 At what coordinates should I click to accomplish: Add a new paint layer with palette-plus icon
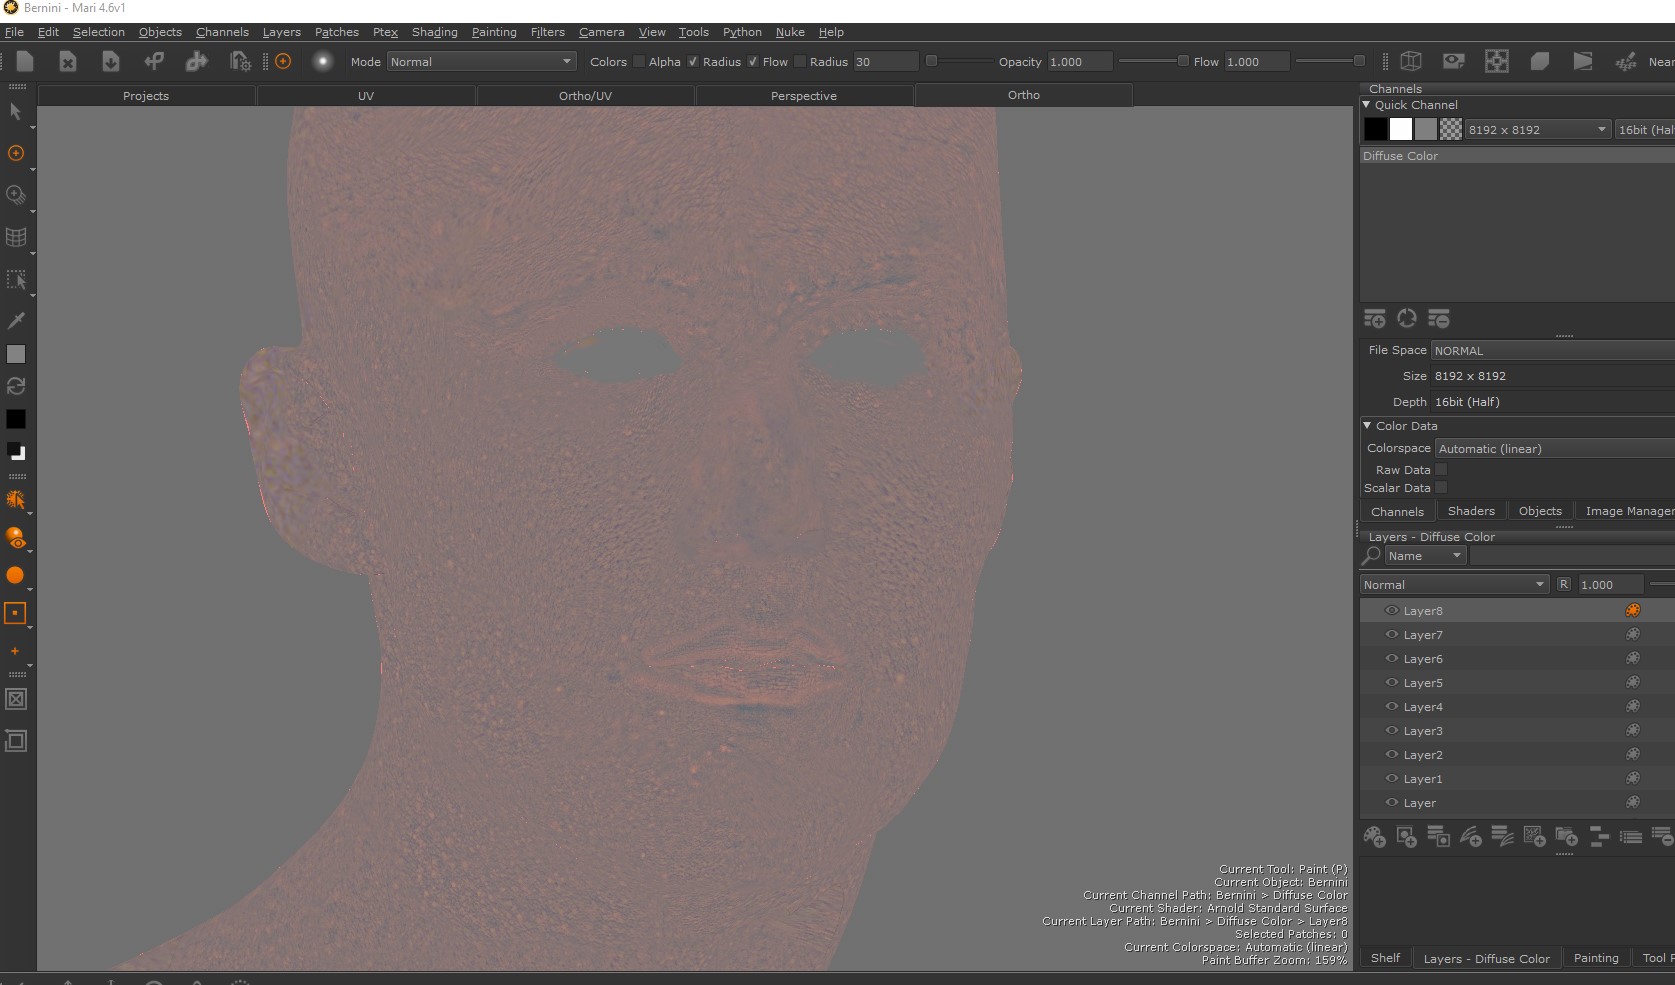pyautogui.click(x=1375, y=837)
